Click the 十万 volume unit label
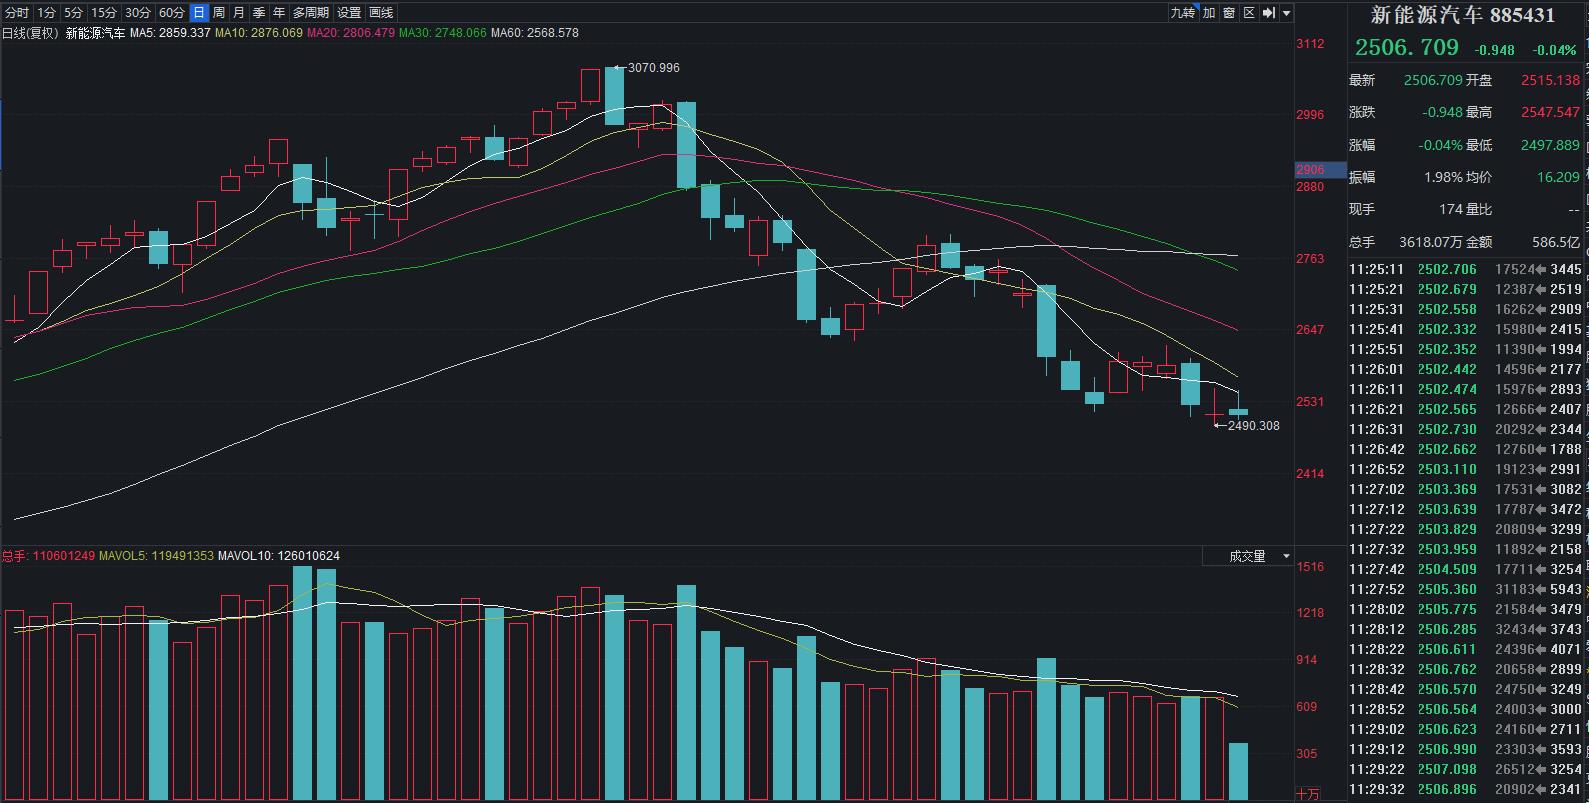Viewport: 1589px width, 803px height. (x=1307, y=794)
